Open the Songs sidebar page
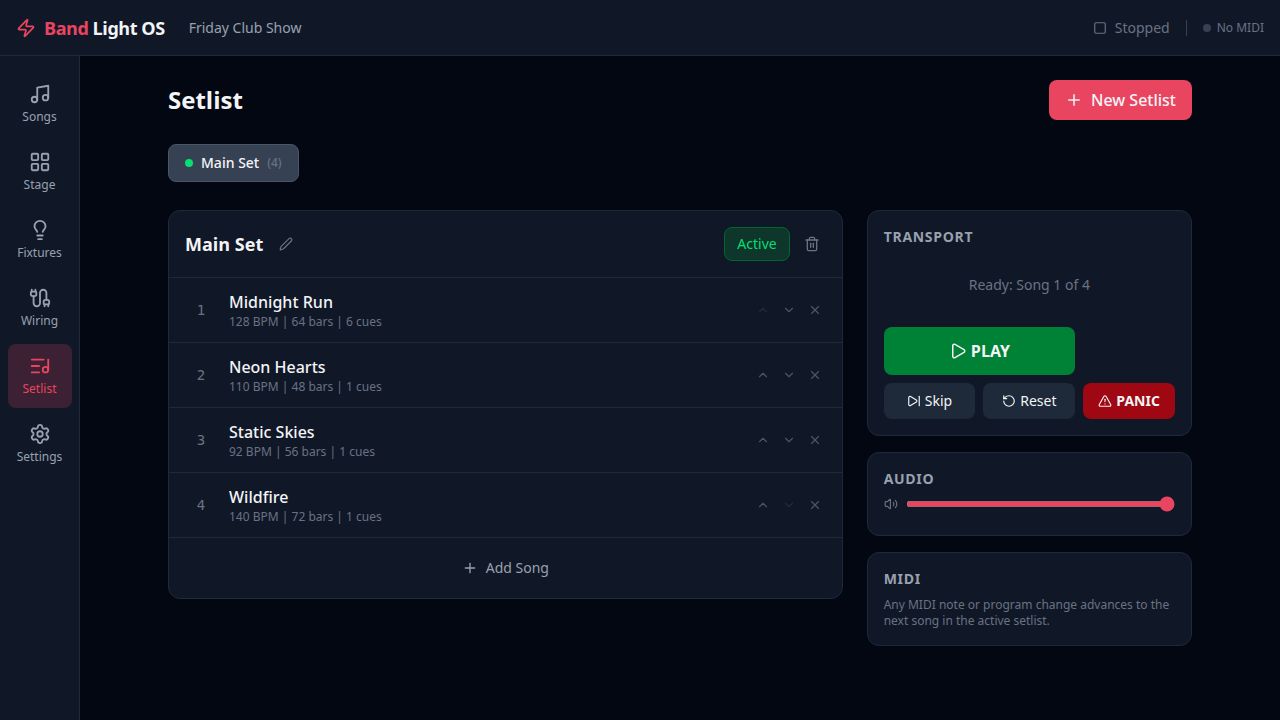 point(40,104)
